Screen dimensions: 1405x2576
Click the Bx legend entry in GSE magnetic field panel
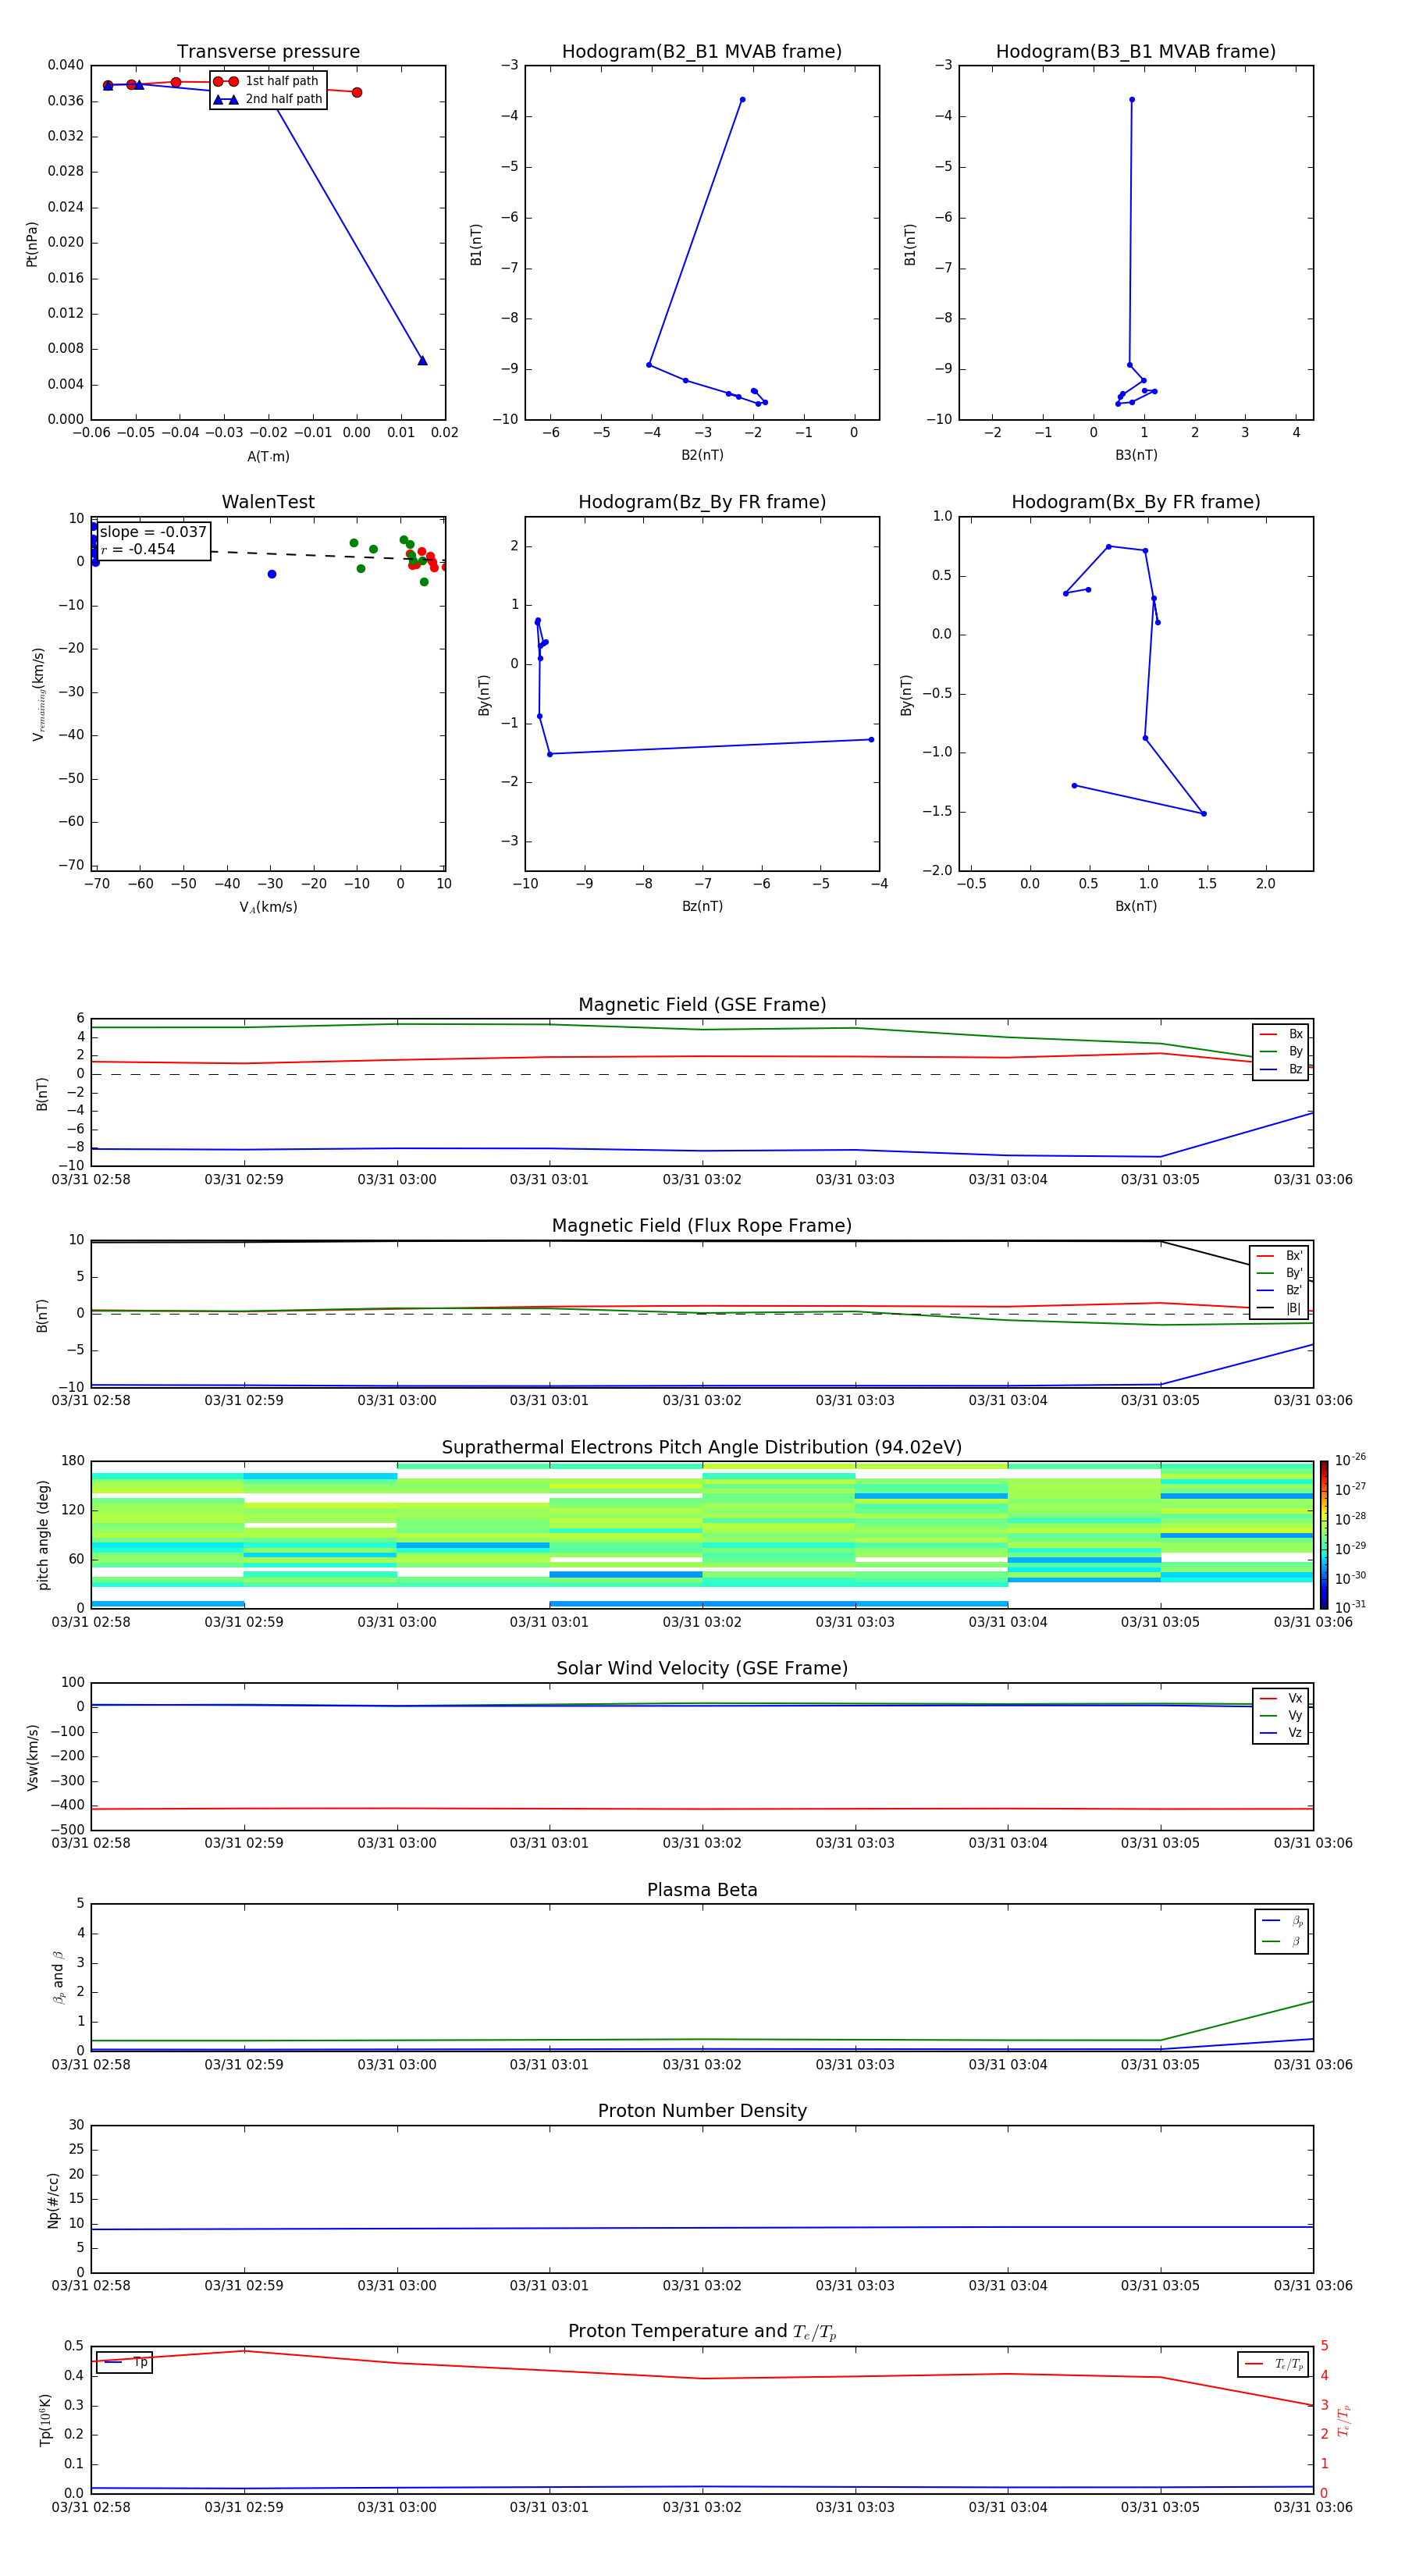coord(1281,1034)
